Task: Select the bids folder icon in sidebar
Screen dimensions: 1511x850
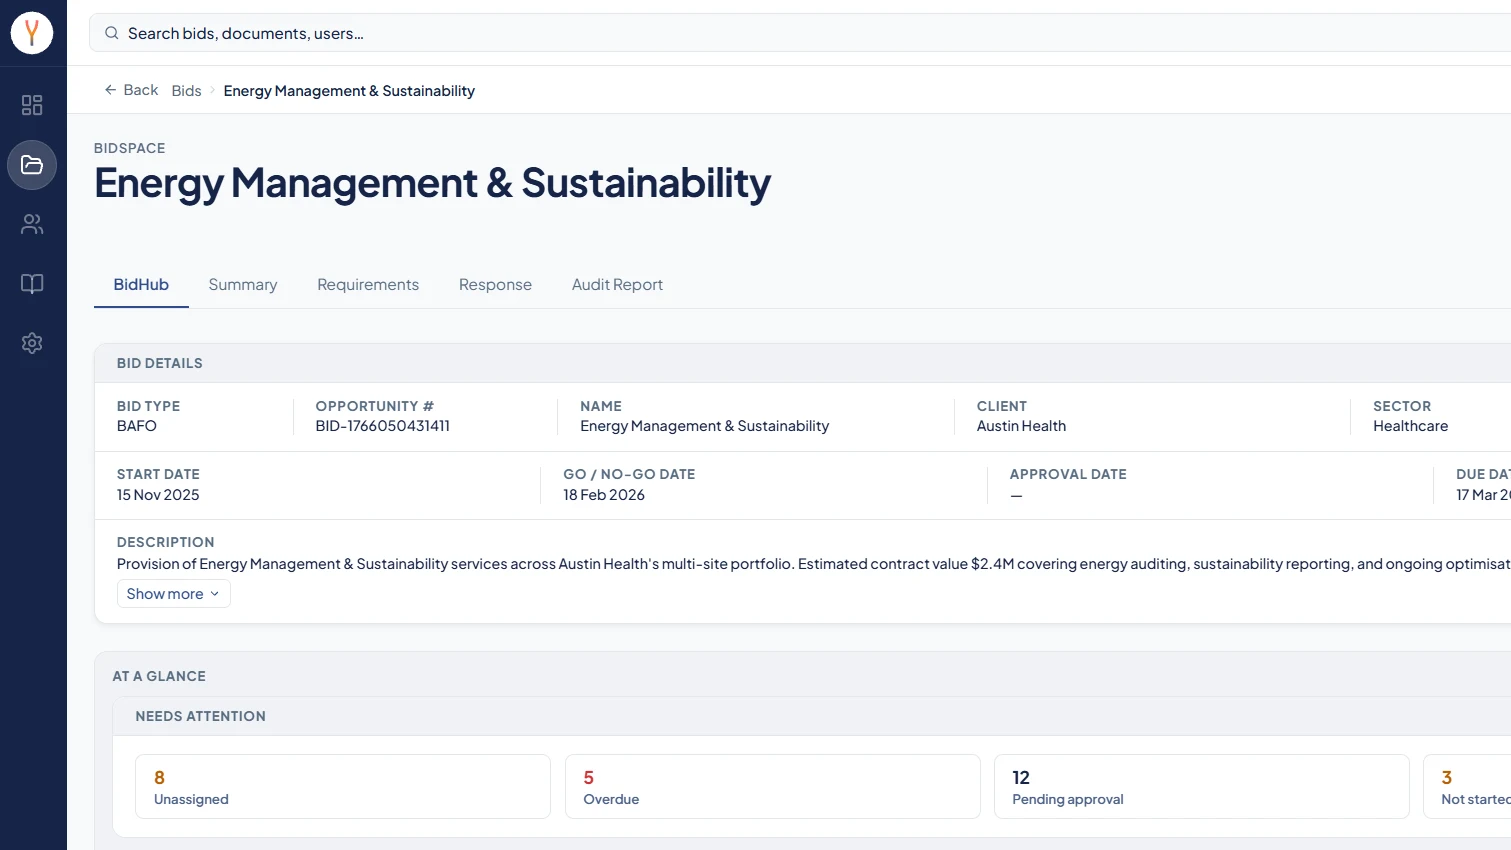Action: click(32, 165)
